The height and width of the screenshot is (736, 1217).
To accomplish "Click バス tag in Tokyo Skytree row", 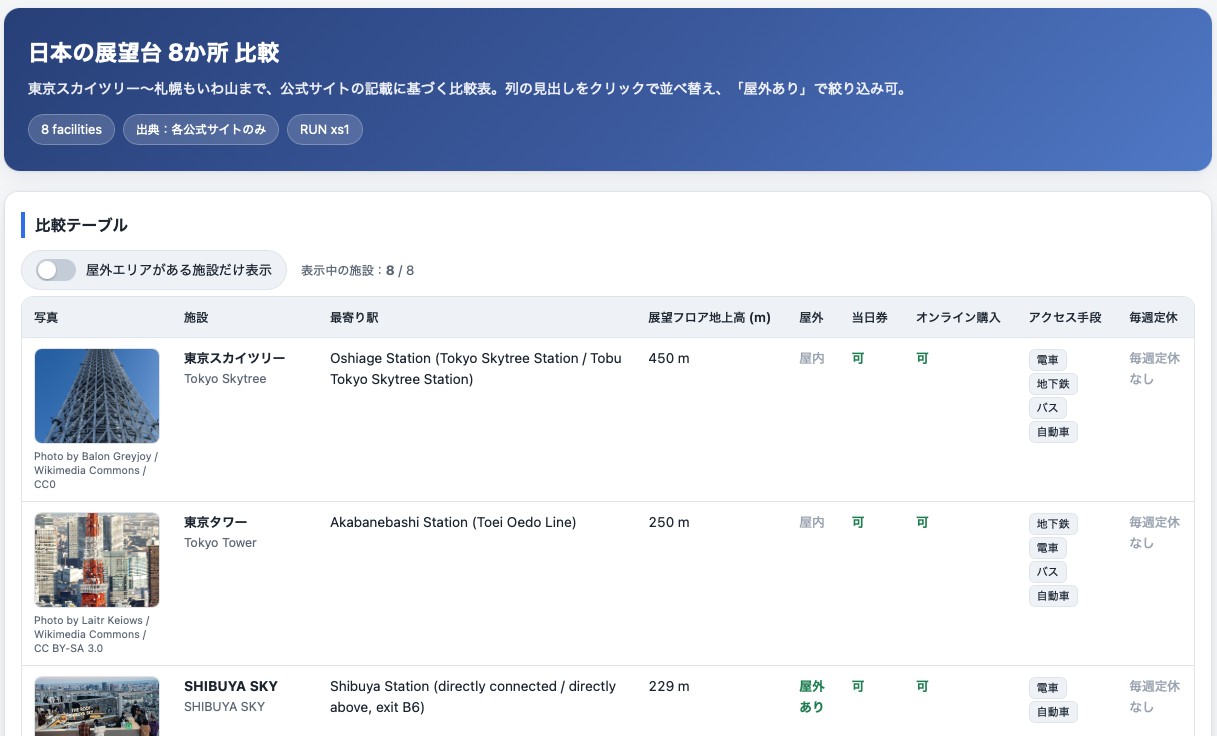I will [x=1047, y=408].
